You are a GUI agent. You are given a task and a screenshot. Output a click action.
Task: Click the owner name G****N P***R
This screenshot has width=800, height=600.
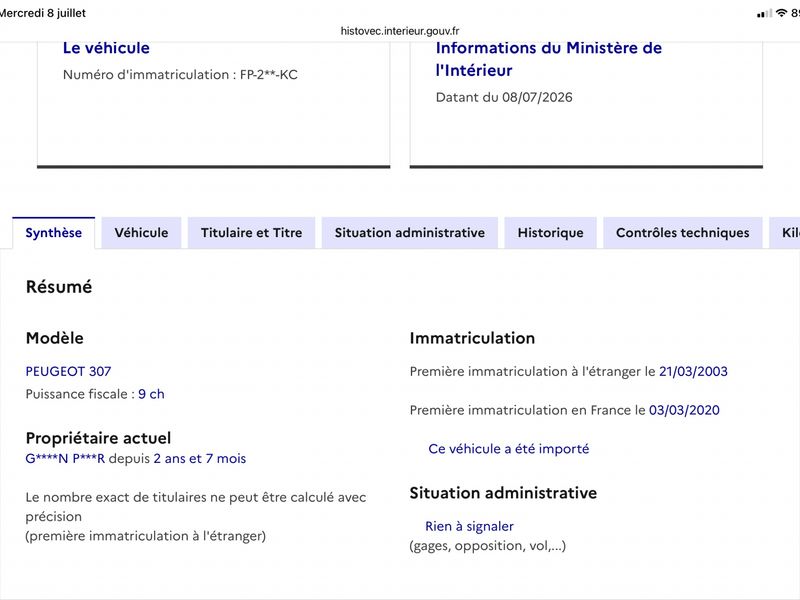pos(65,459)
